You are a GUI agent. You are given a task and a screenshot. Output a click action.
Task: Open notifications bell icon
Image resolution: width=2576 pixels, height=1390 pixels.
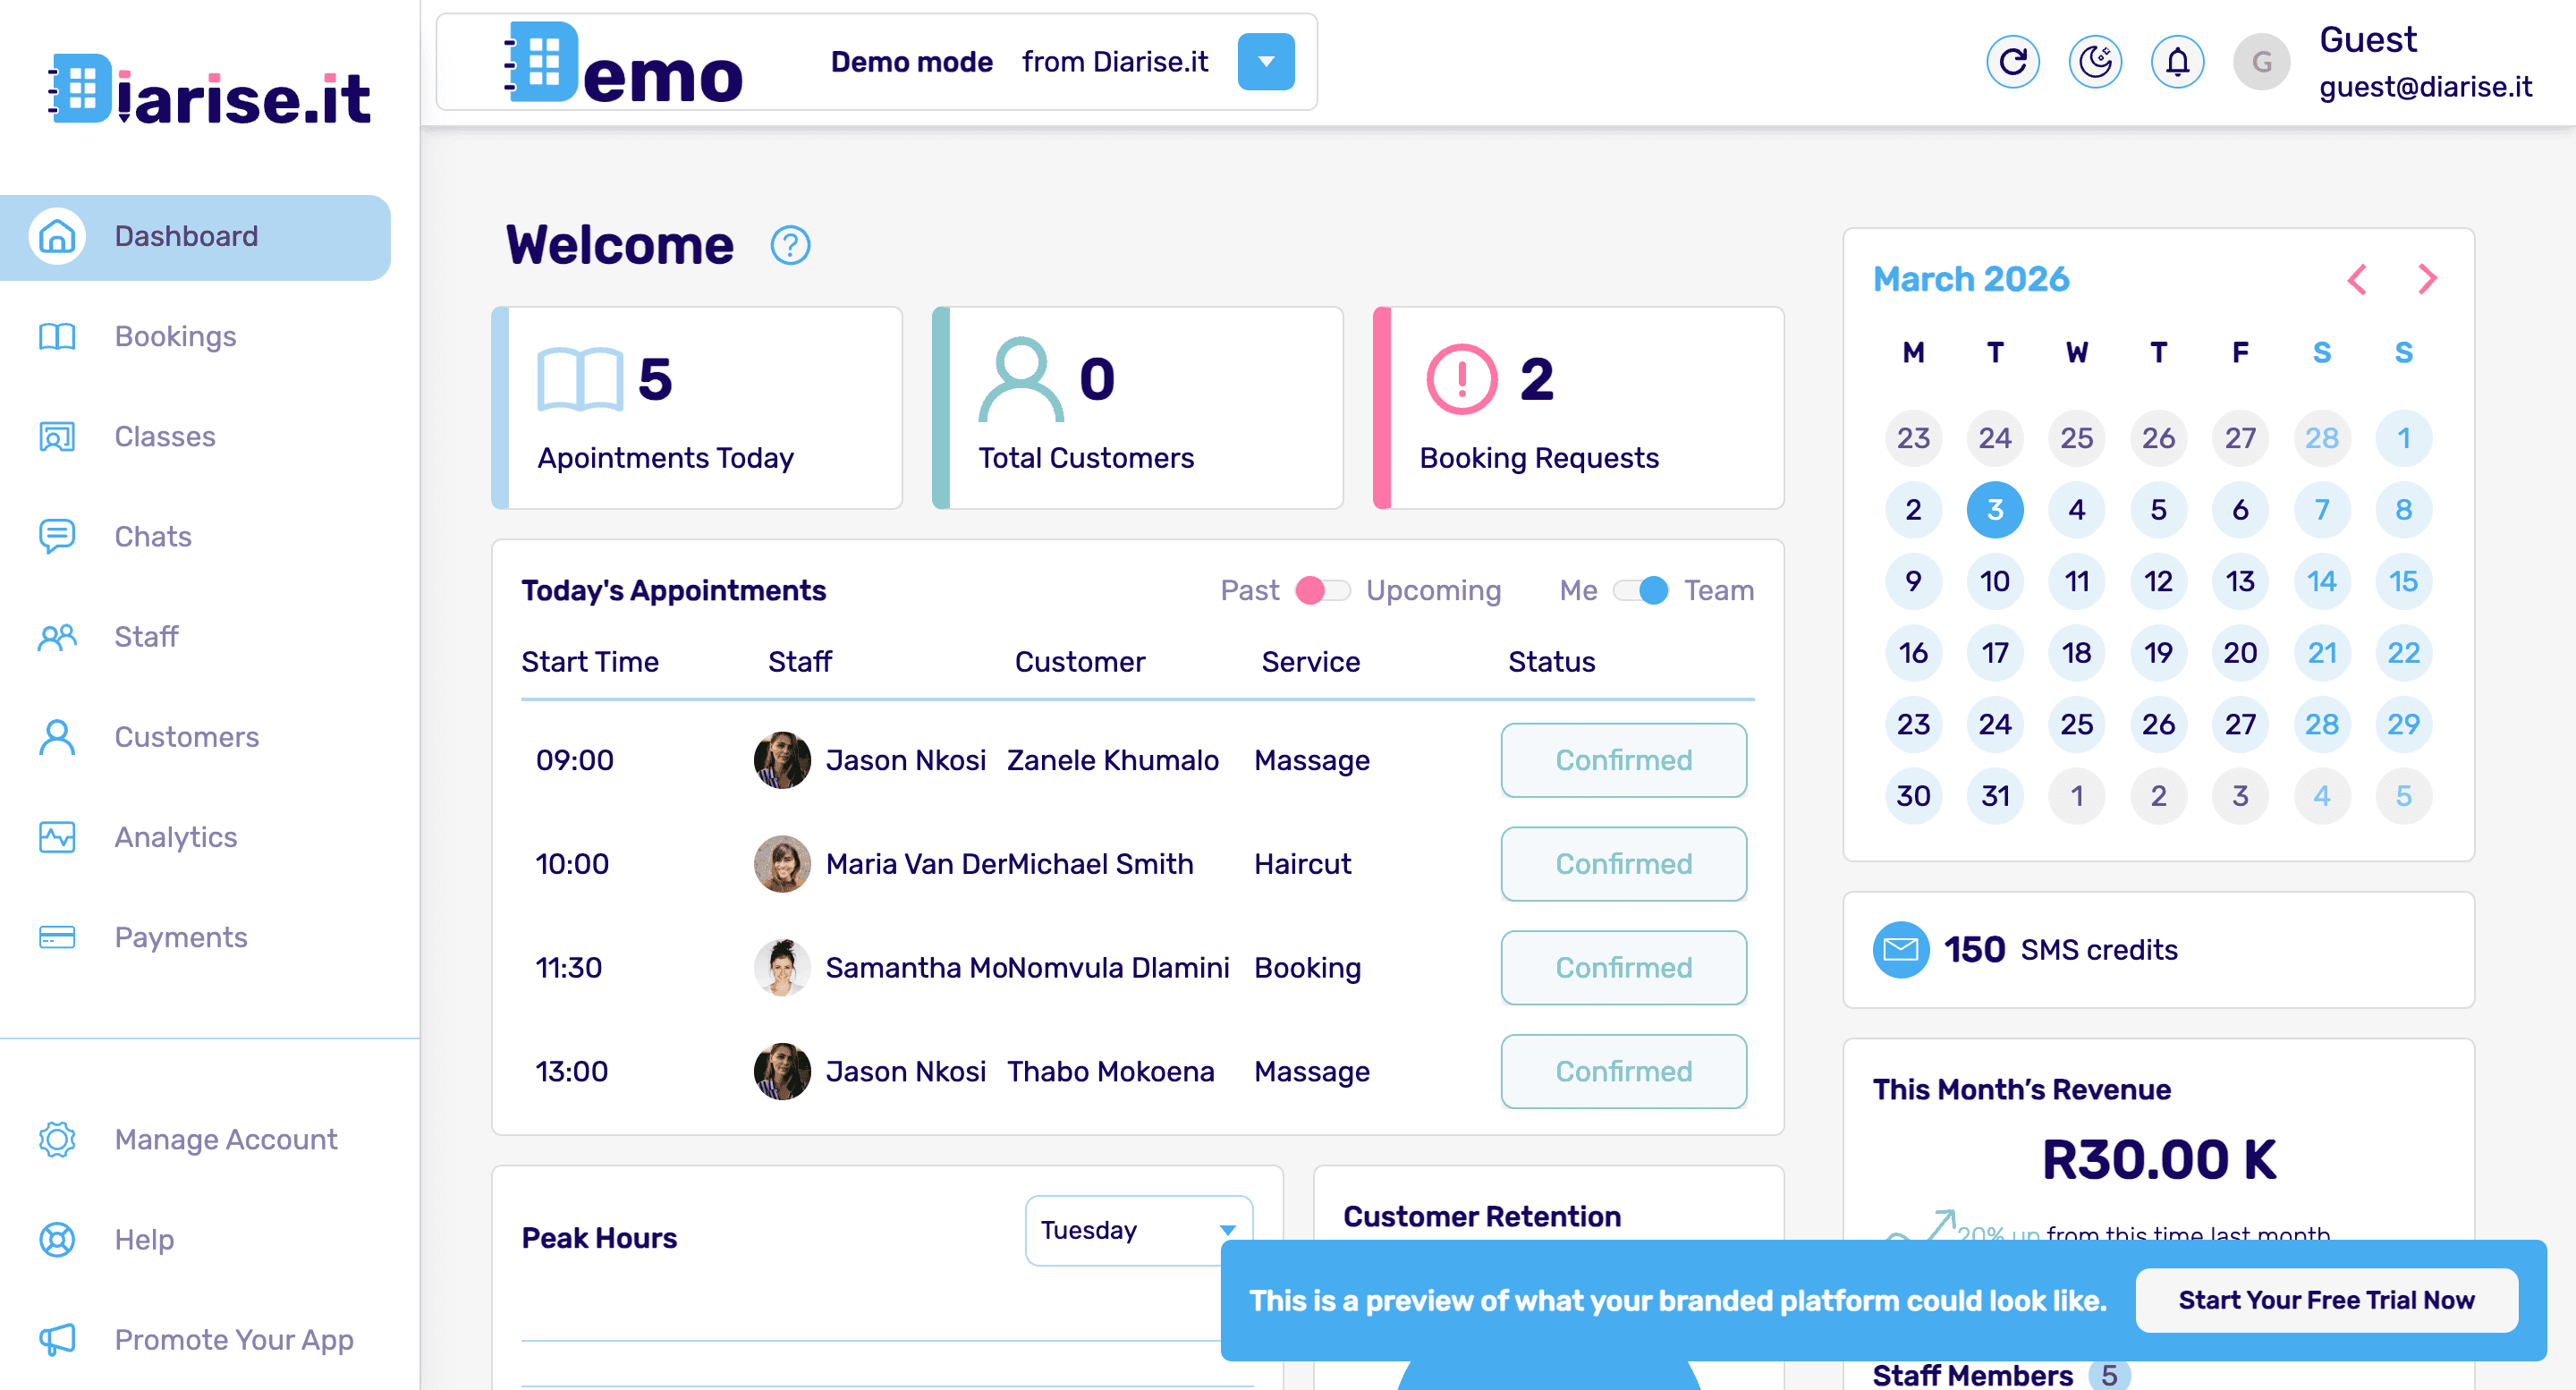pos(2177,62)
